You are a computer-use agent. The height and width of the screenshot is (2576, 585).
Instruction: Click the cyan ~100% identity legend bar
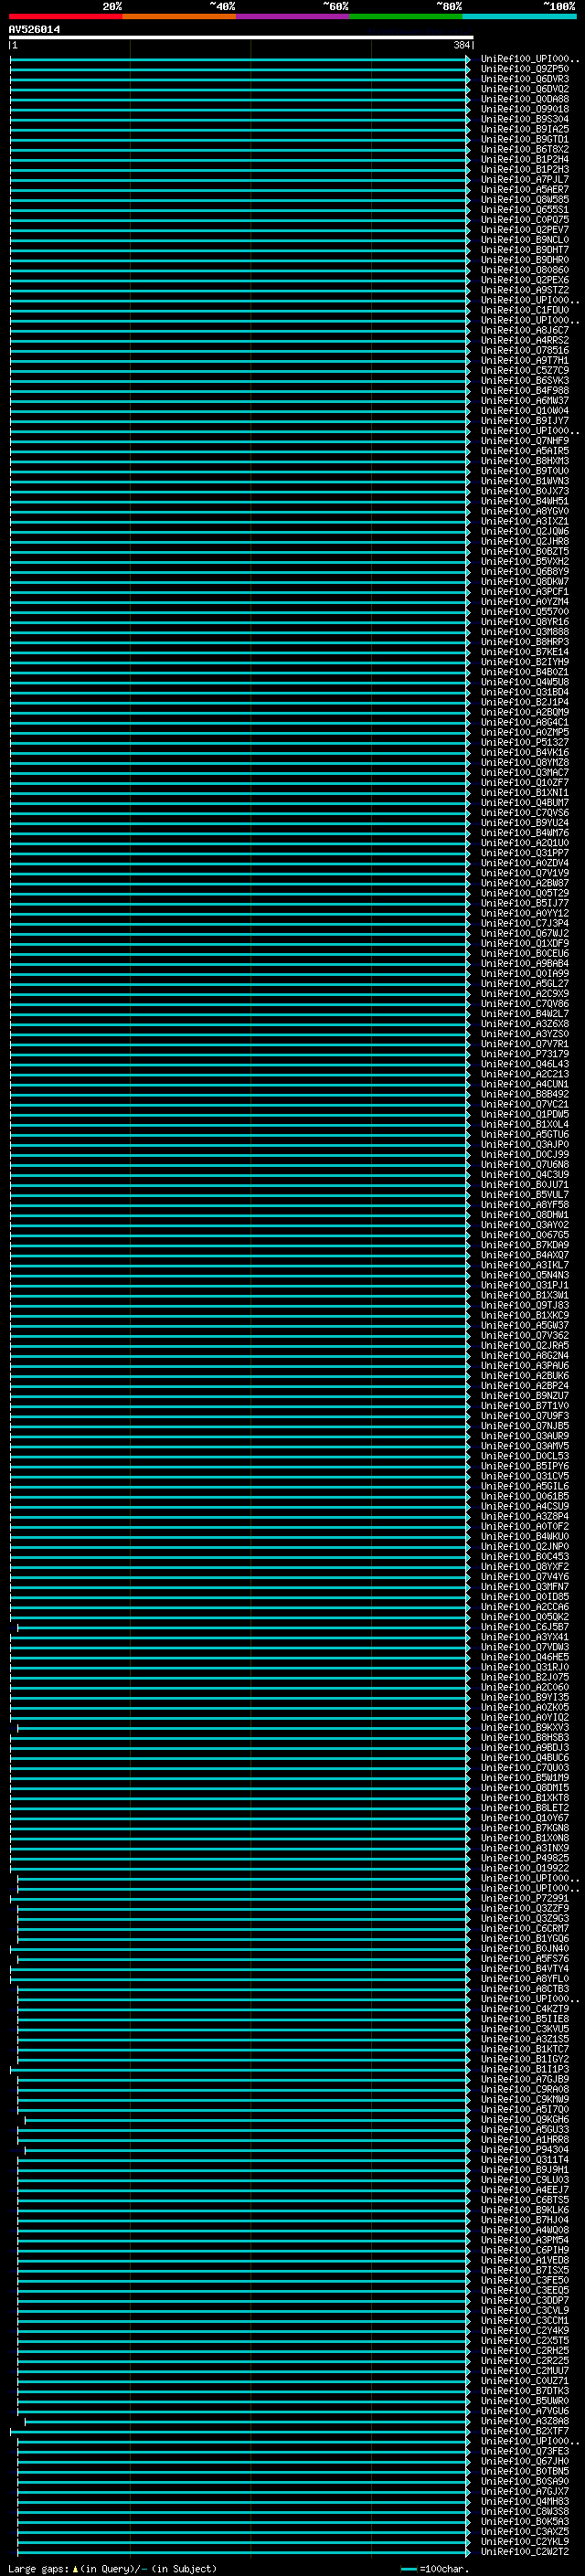tap(520, 17)
